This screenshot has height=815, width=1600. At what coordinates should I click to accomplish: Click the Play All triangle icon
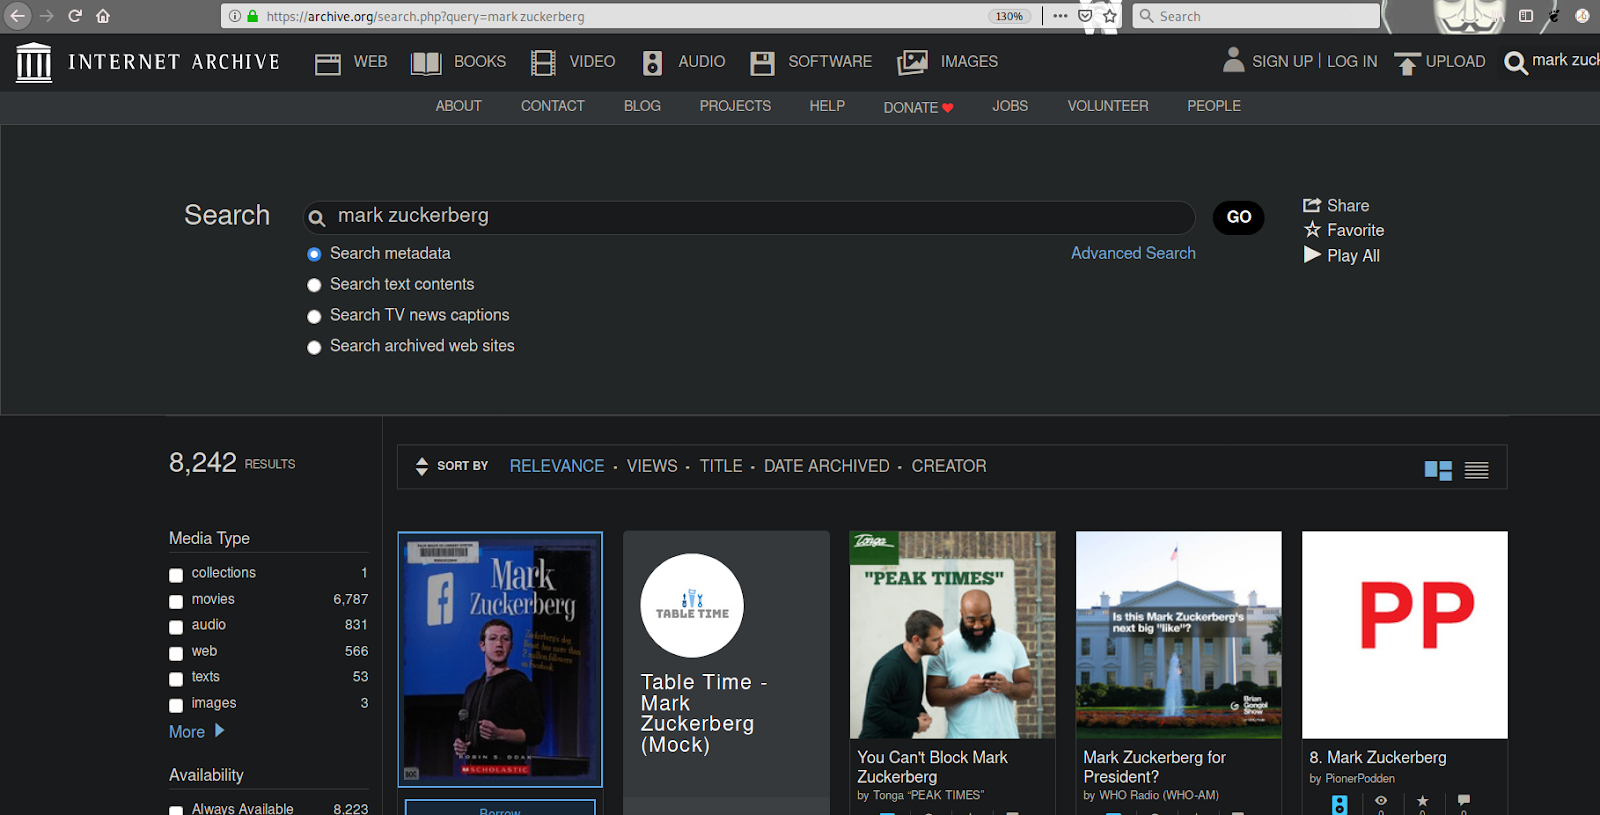[x=1312, y=255]
